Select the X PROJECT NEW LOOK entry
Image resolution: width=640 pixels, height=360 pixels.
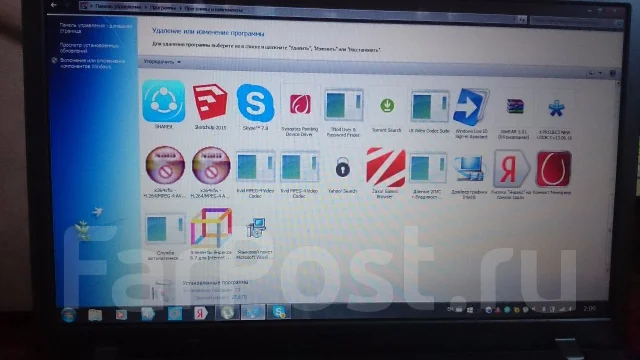point(556,109)
